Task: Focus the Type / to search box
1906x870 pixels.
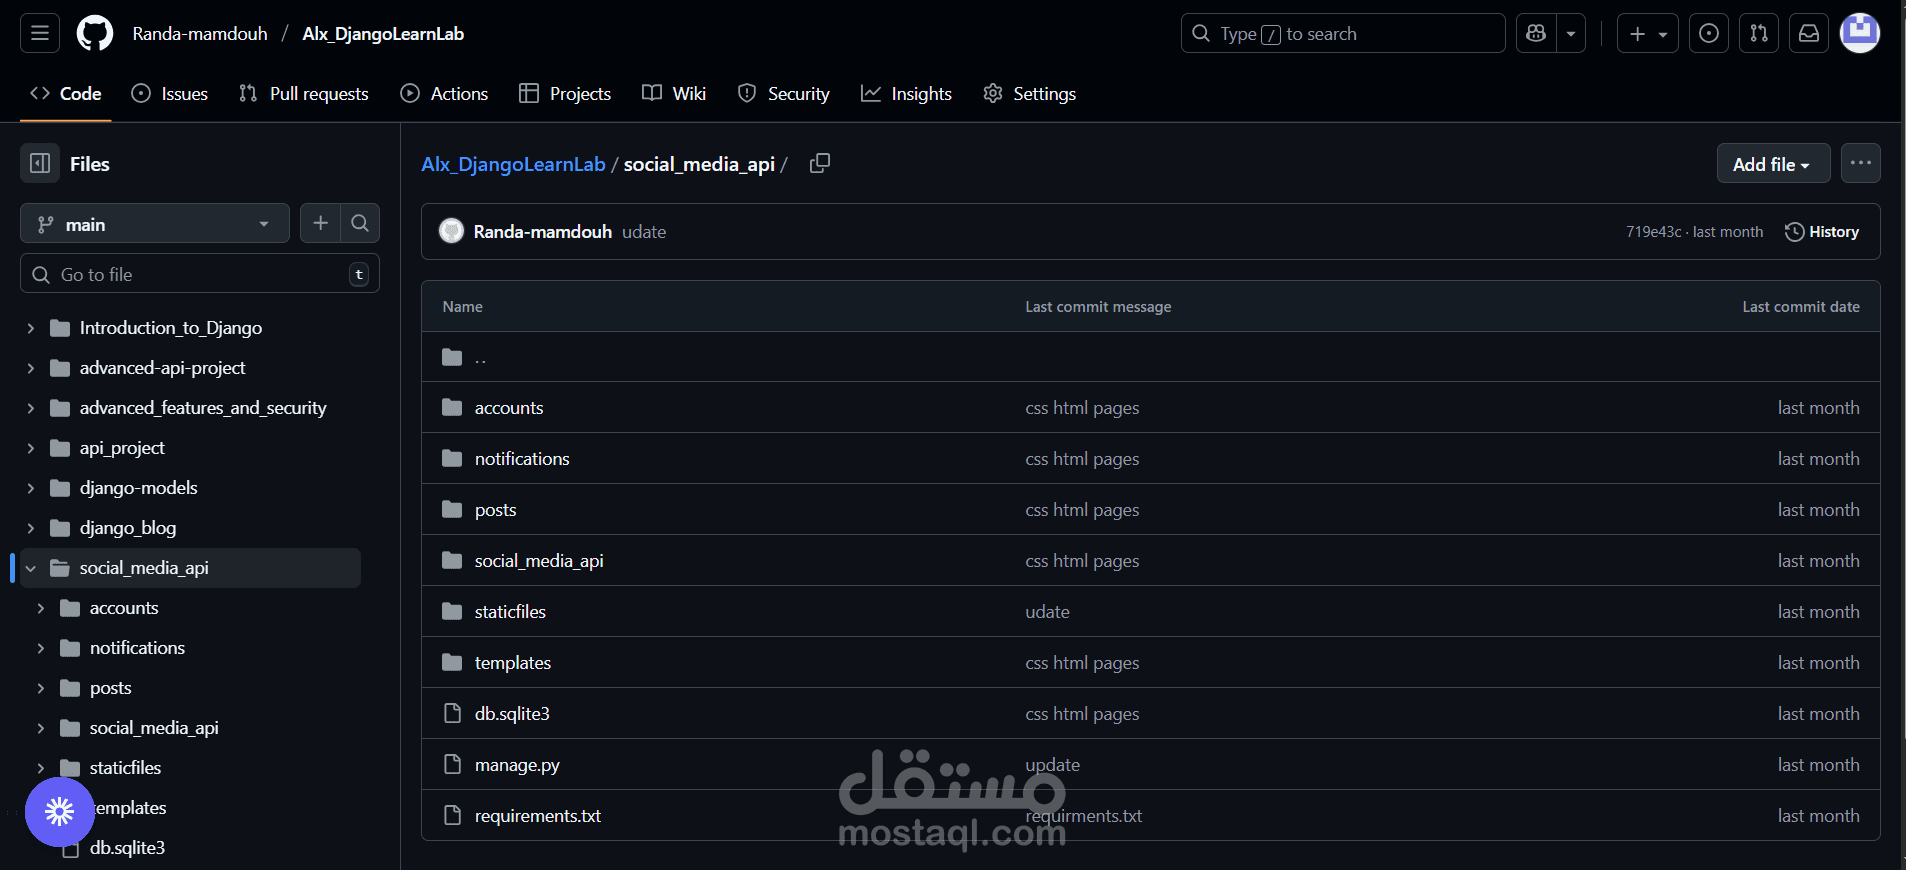Action: (x=1343, y=34)
